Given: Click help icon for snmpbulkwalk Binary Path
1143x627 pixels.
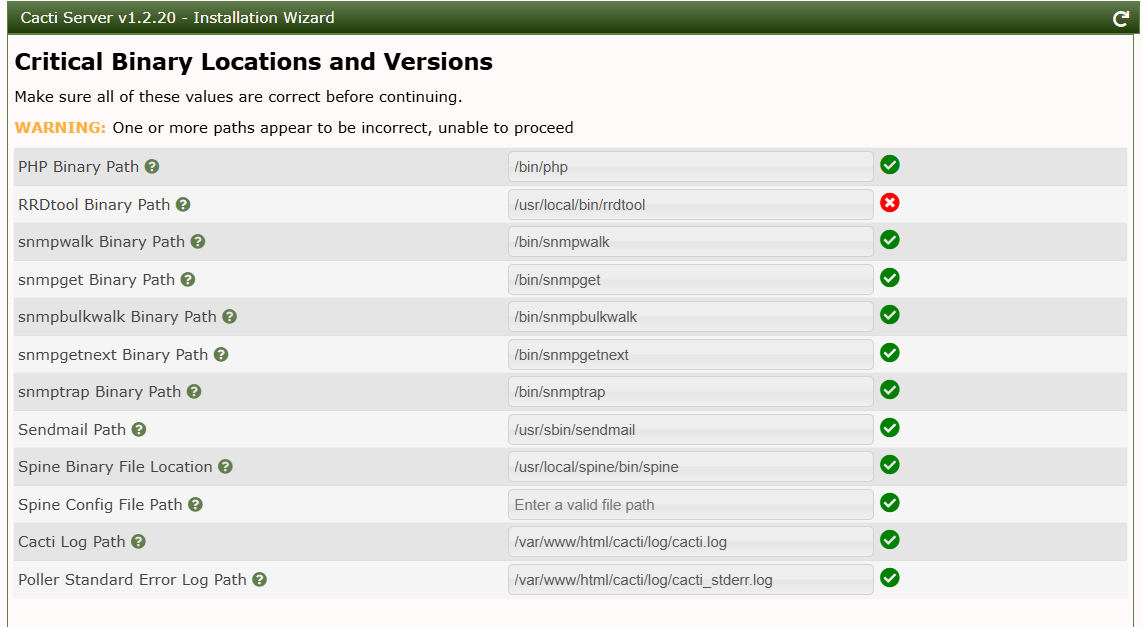Looking at the screenshot, I should [229, 317].
